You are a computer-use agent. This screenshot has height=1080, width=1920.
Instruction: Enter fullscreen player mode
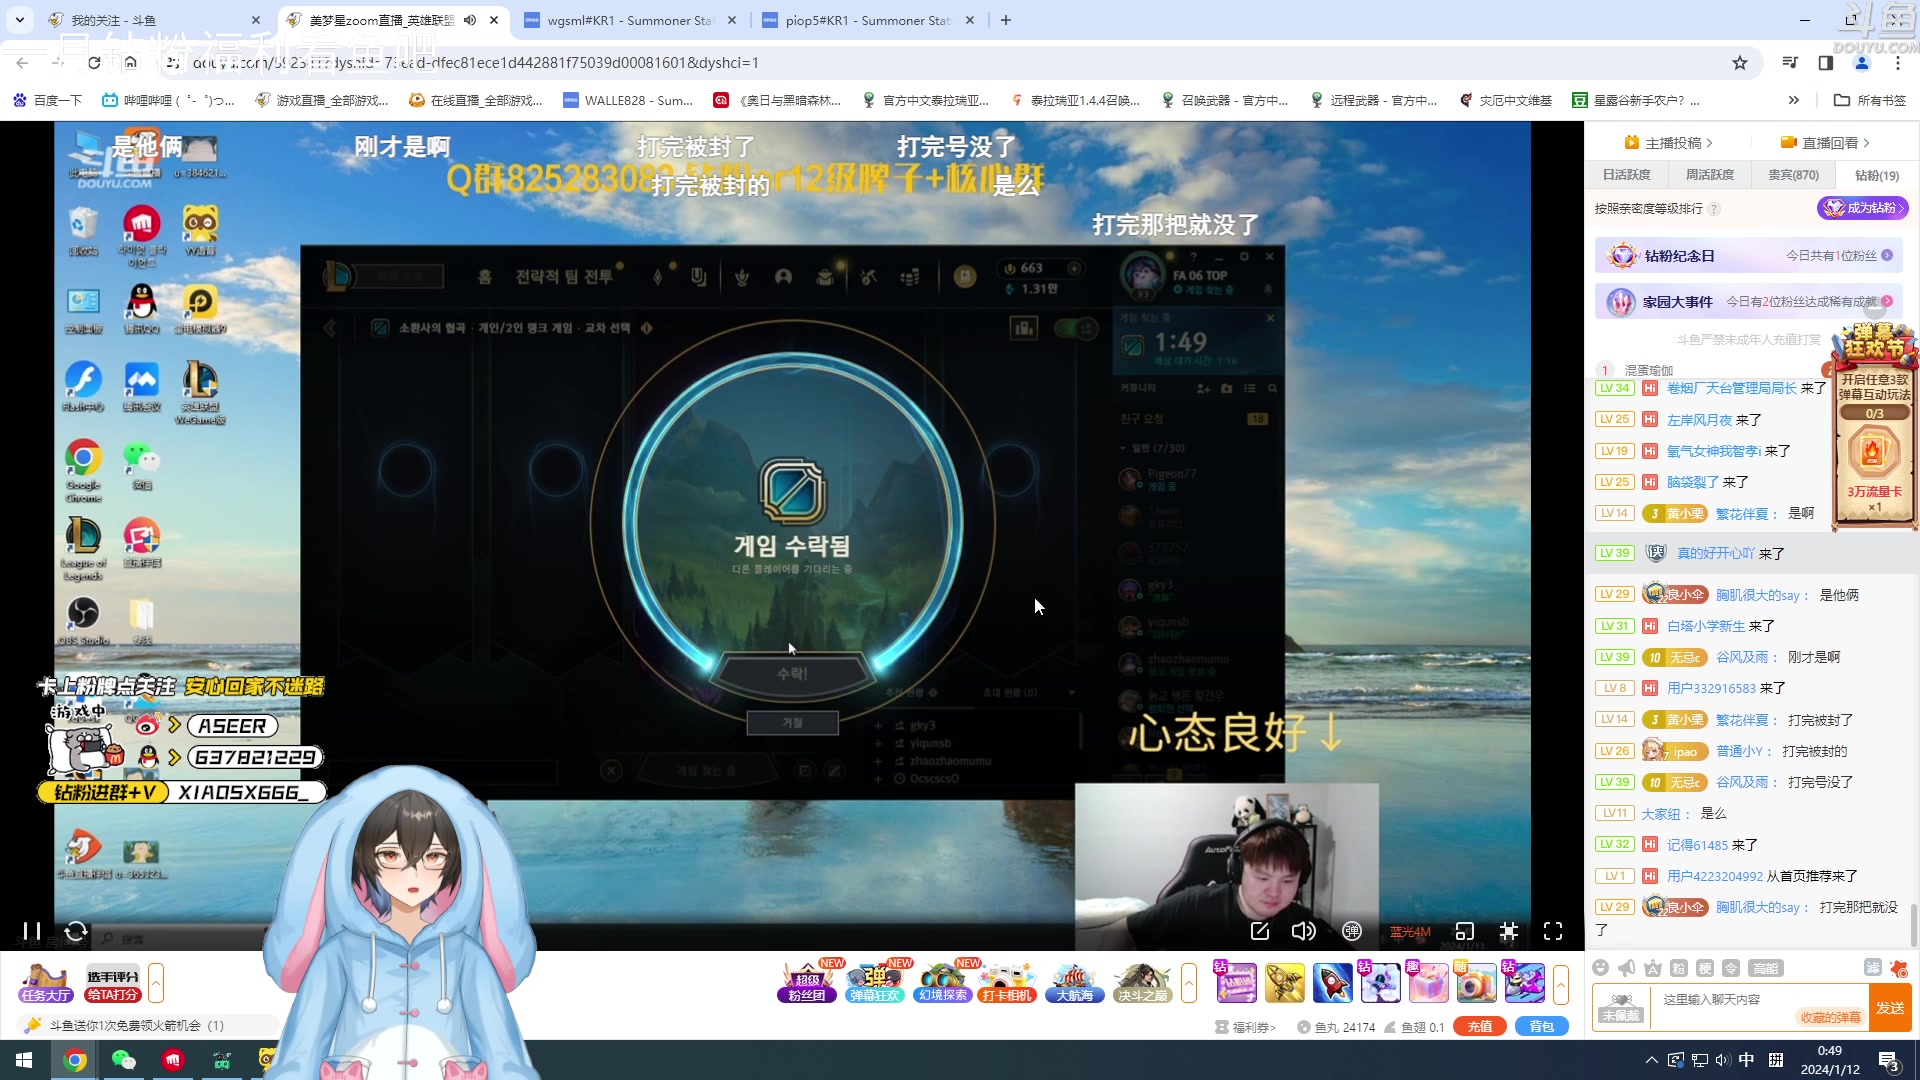click(x=1553, y=931)
